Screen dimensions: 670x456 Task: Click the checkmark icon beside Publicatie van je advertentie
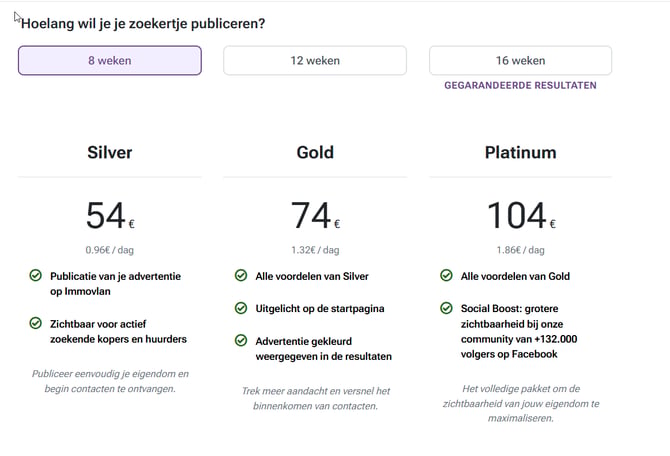(35, 276)
